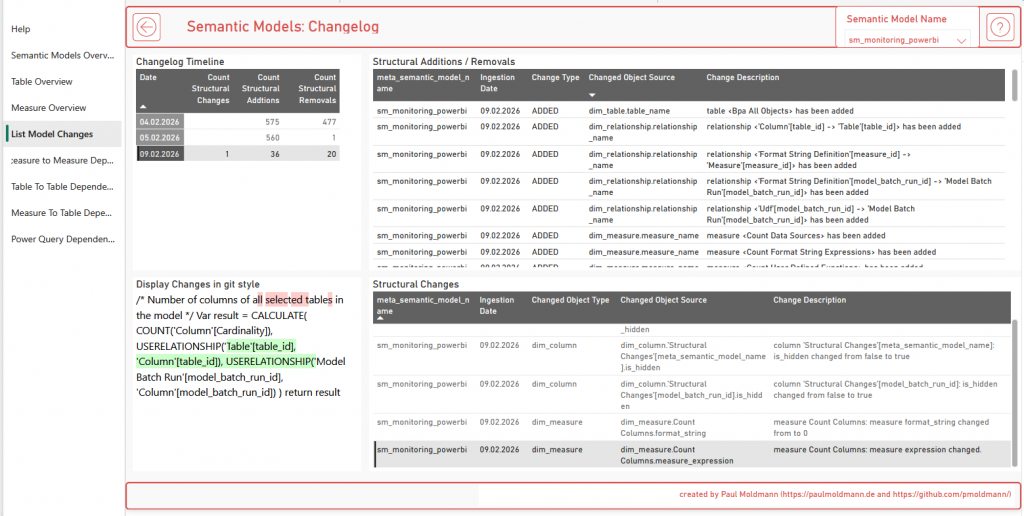The image size is (1024, 516).
Task: Sort by Change Type column header
Action: click(x=555, y=77)
